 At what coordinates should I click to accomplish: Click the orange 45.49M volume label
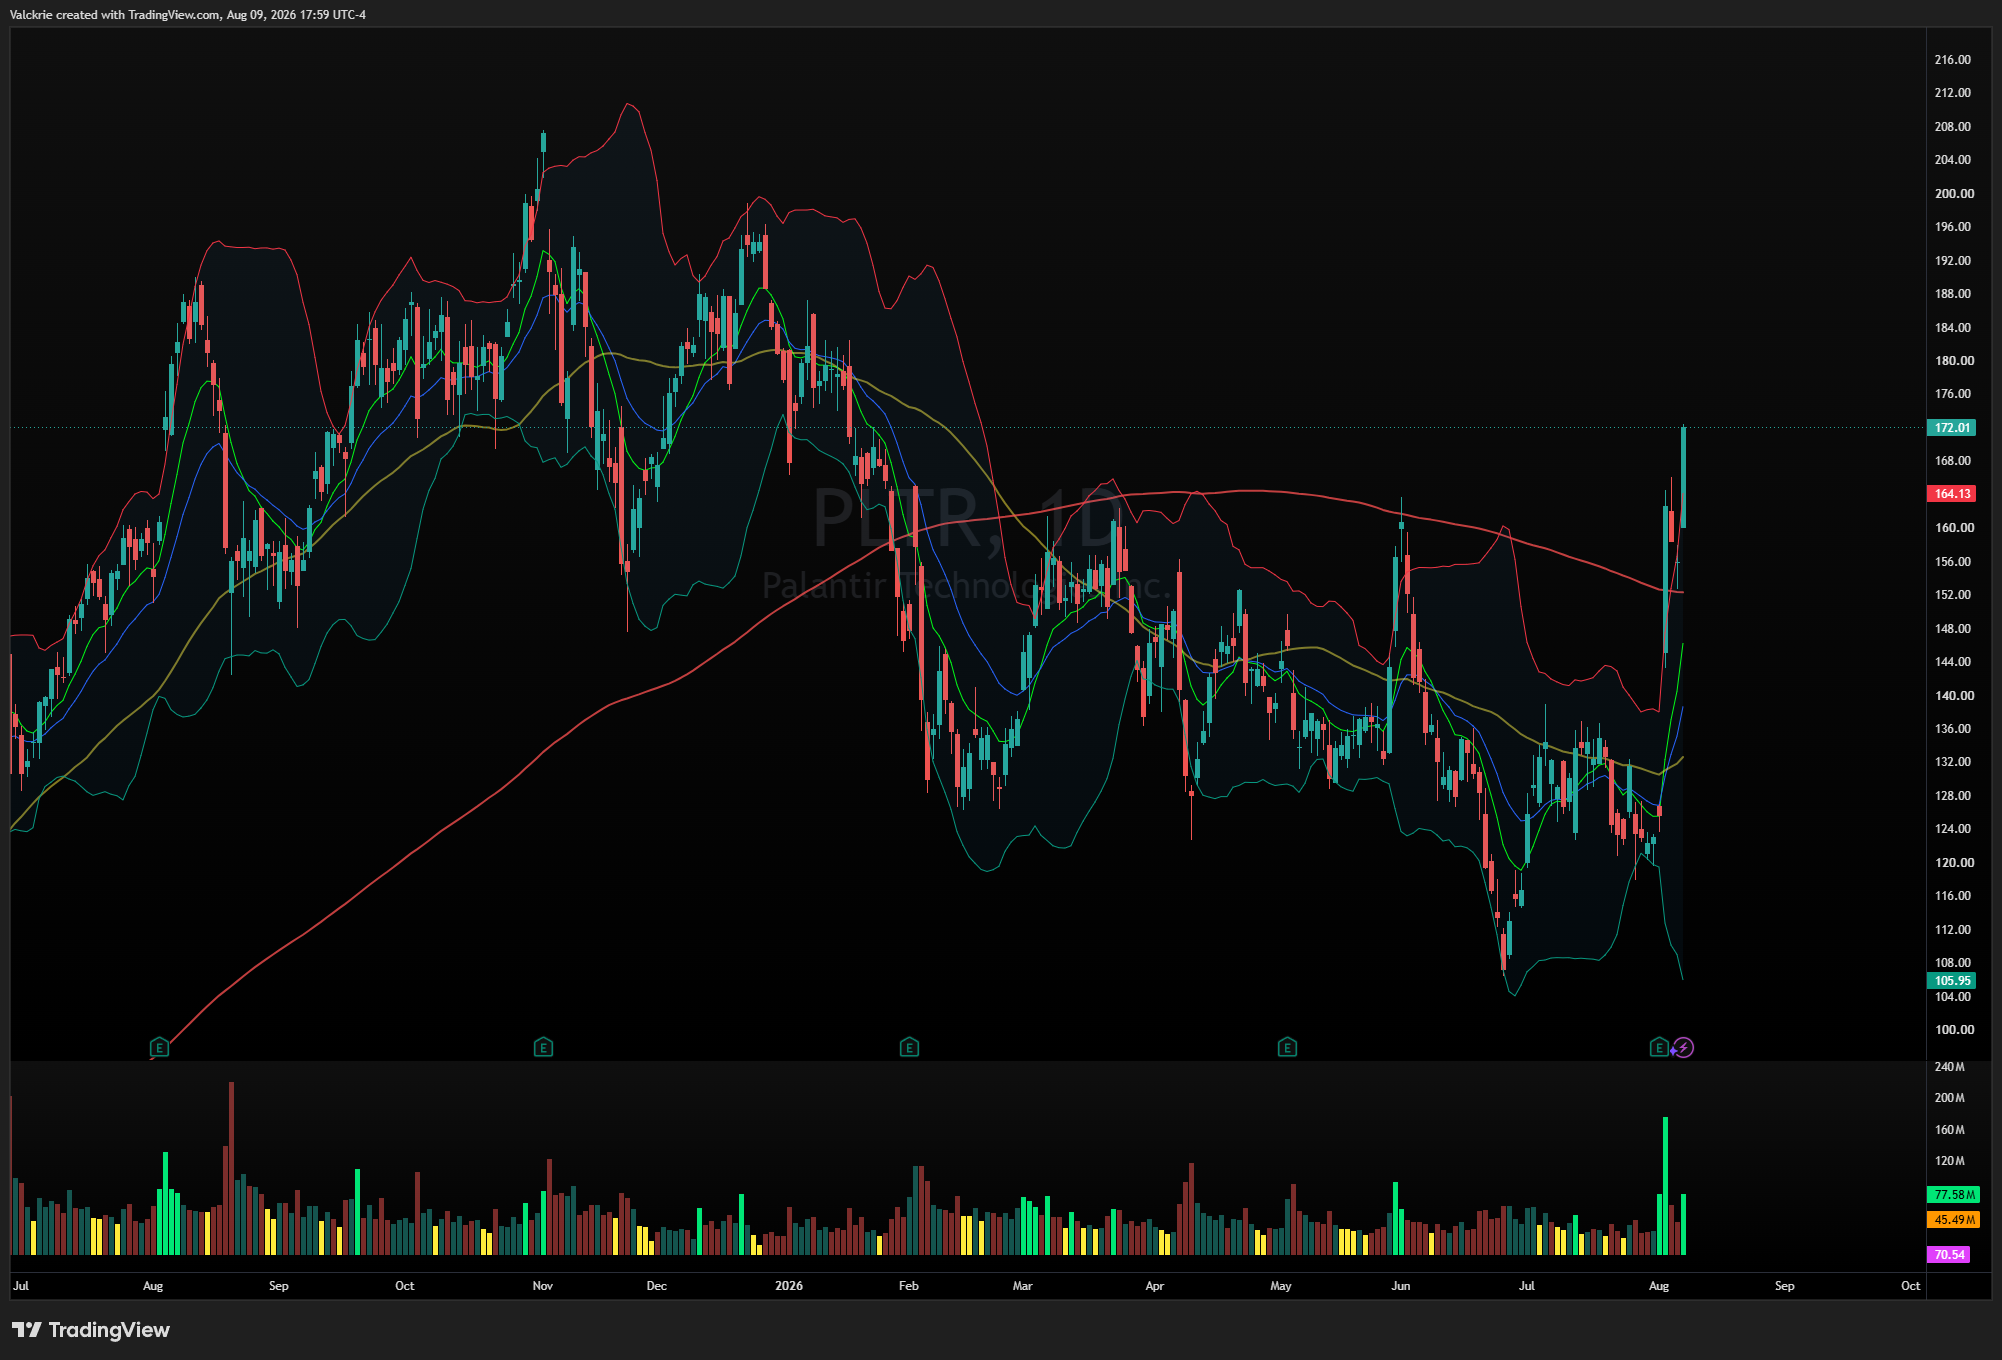pyautogui.click(x=1953, y=1220)
